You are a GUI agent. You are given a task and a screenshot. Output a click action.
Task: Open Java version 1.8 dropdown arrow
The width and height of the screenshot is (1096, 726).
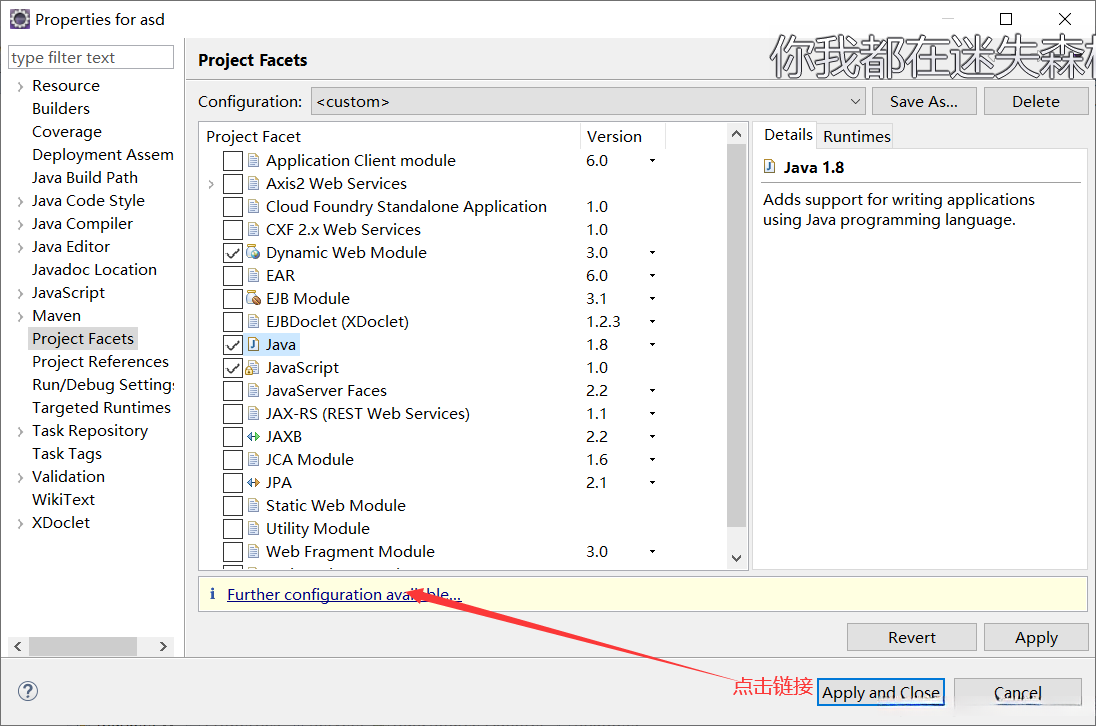pos(652,344)
